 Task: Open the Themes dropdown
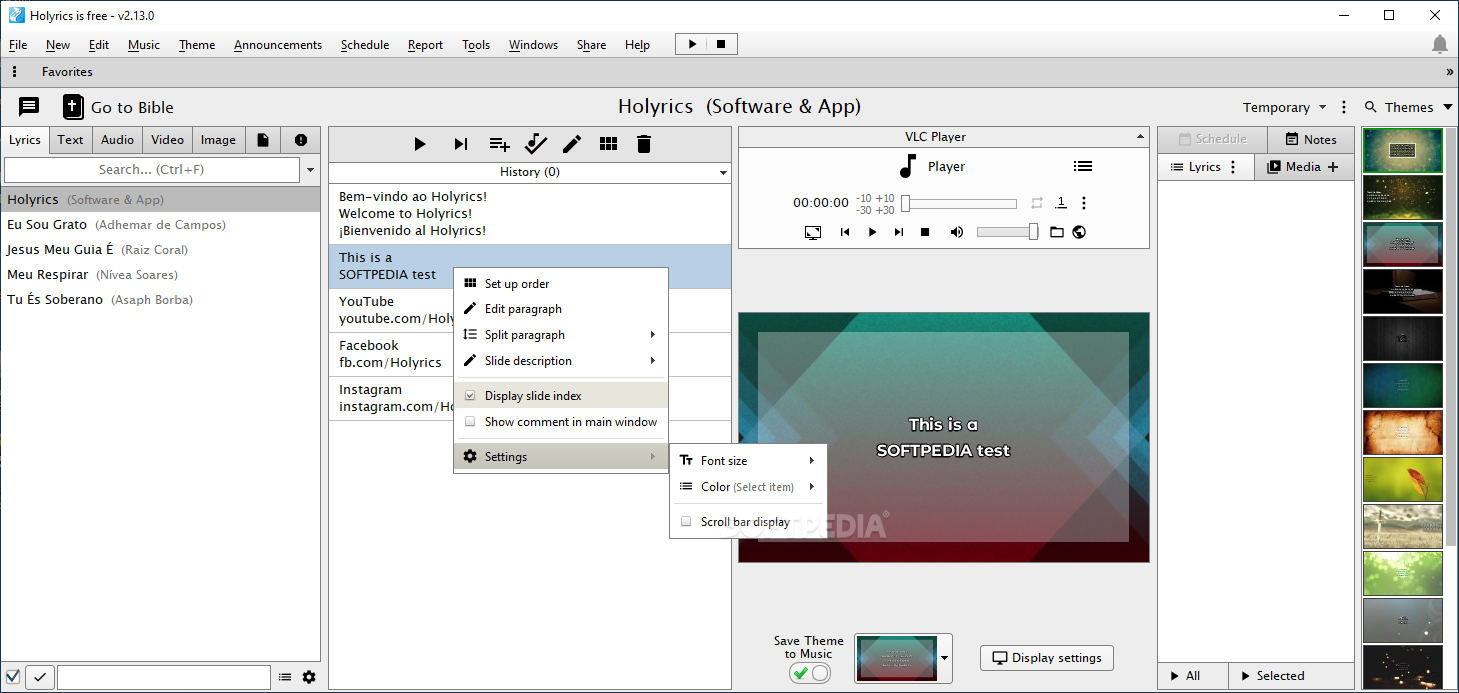click(1408, 107)
